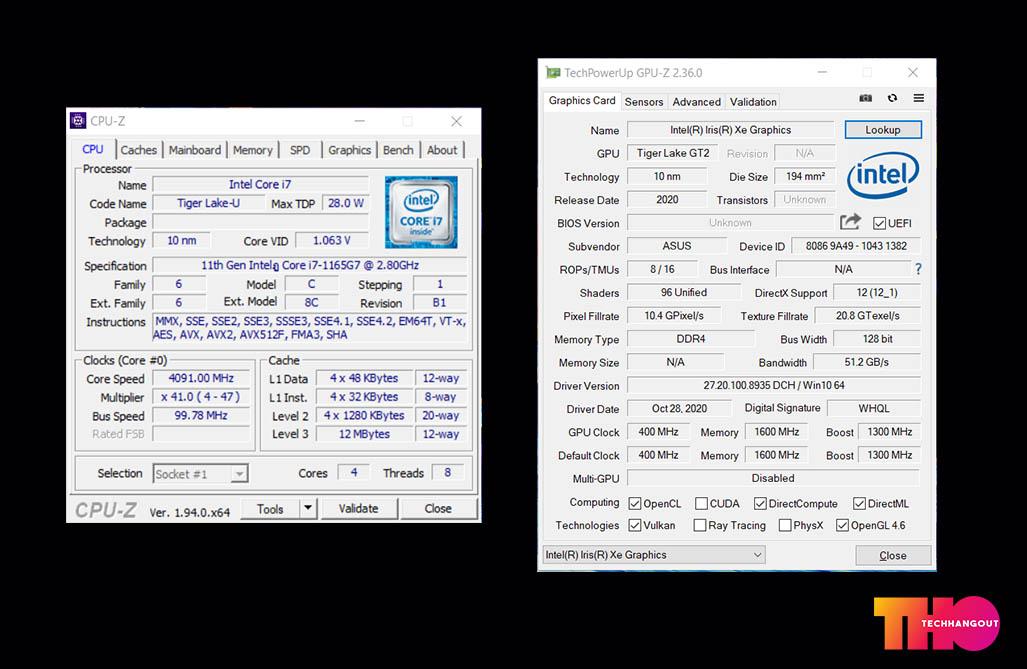
Task: Click the Close button in CPU-Z
Action: 438,508
